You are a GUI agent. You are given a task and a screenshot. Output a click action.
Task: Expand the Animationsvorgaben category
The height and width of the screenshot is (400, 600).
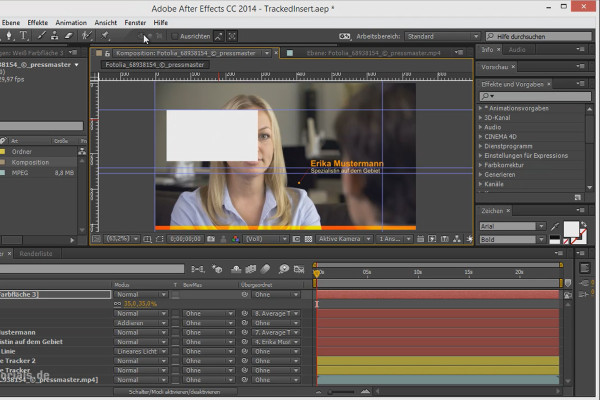click(481, 108)
